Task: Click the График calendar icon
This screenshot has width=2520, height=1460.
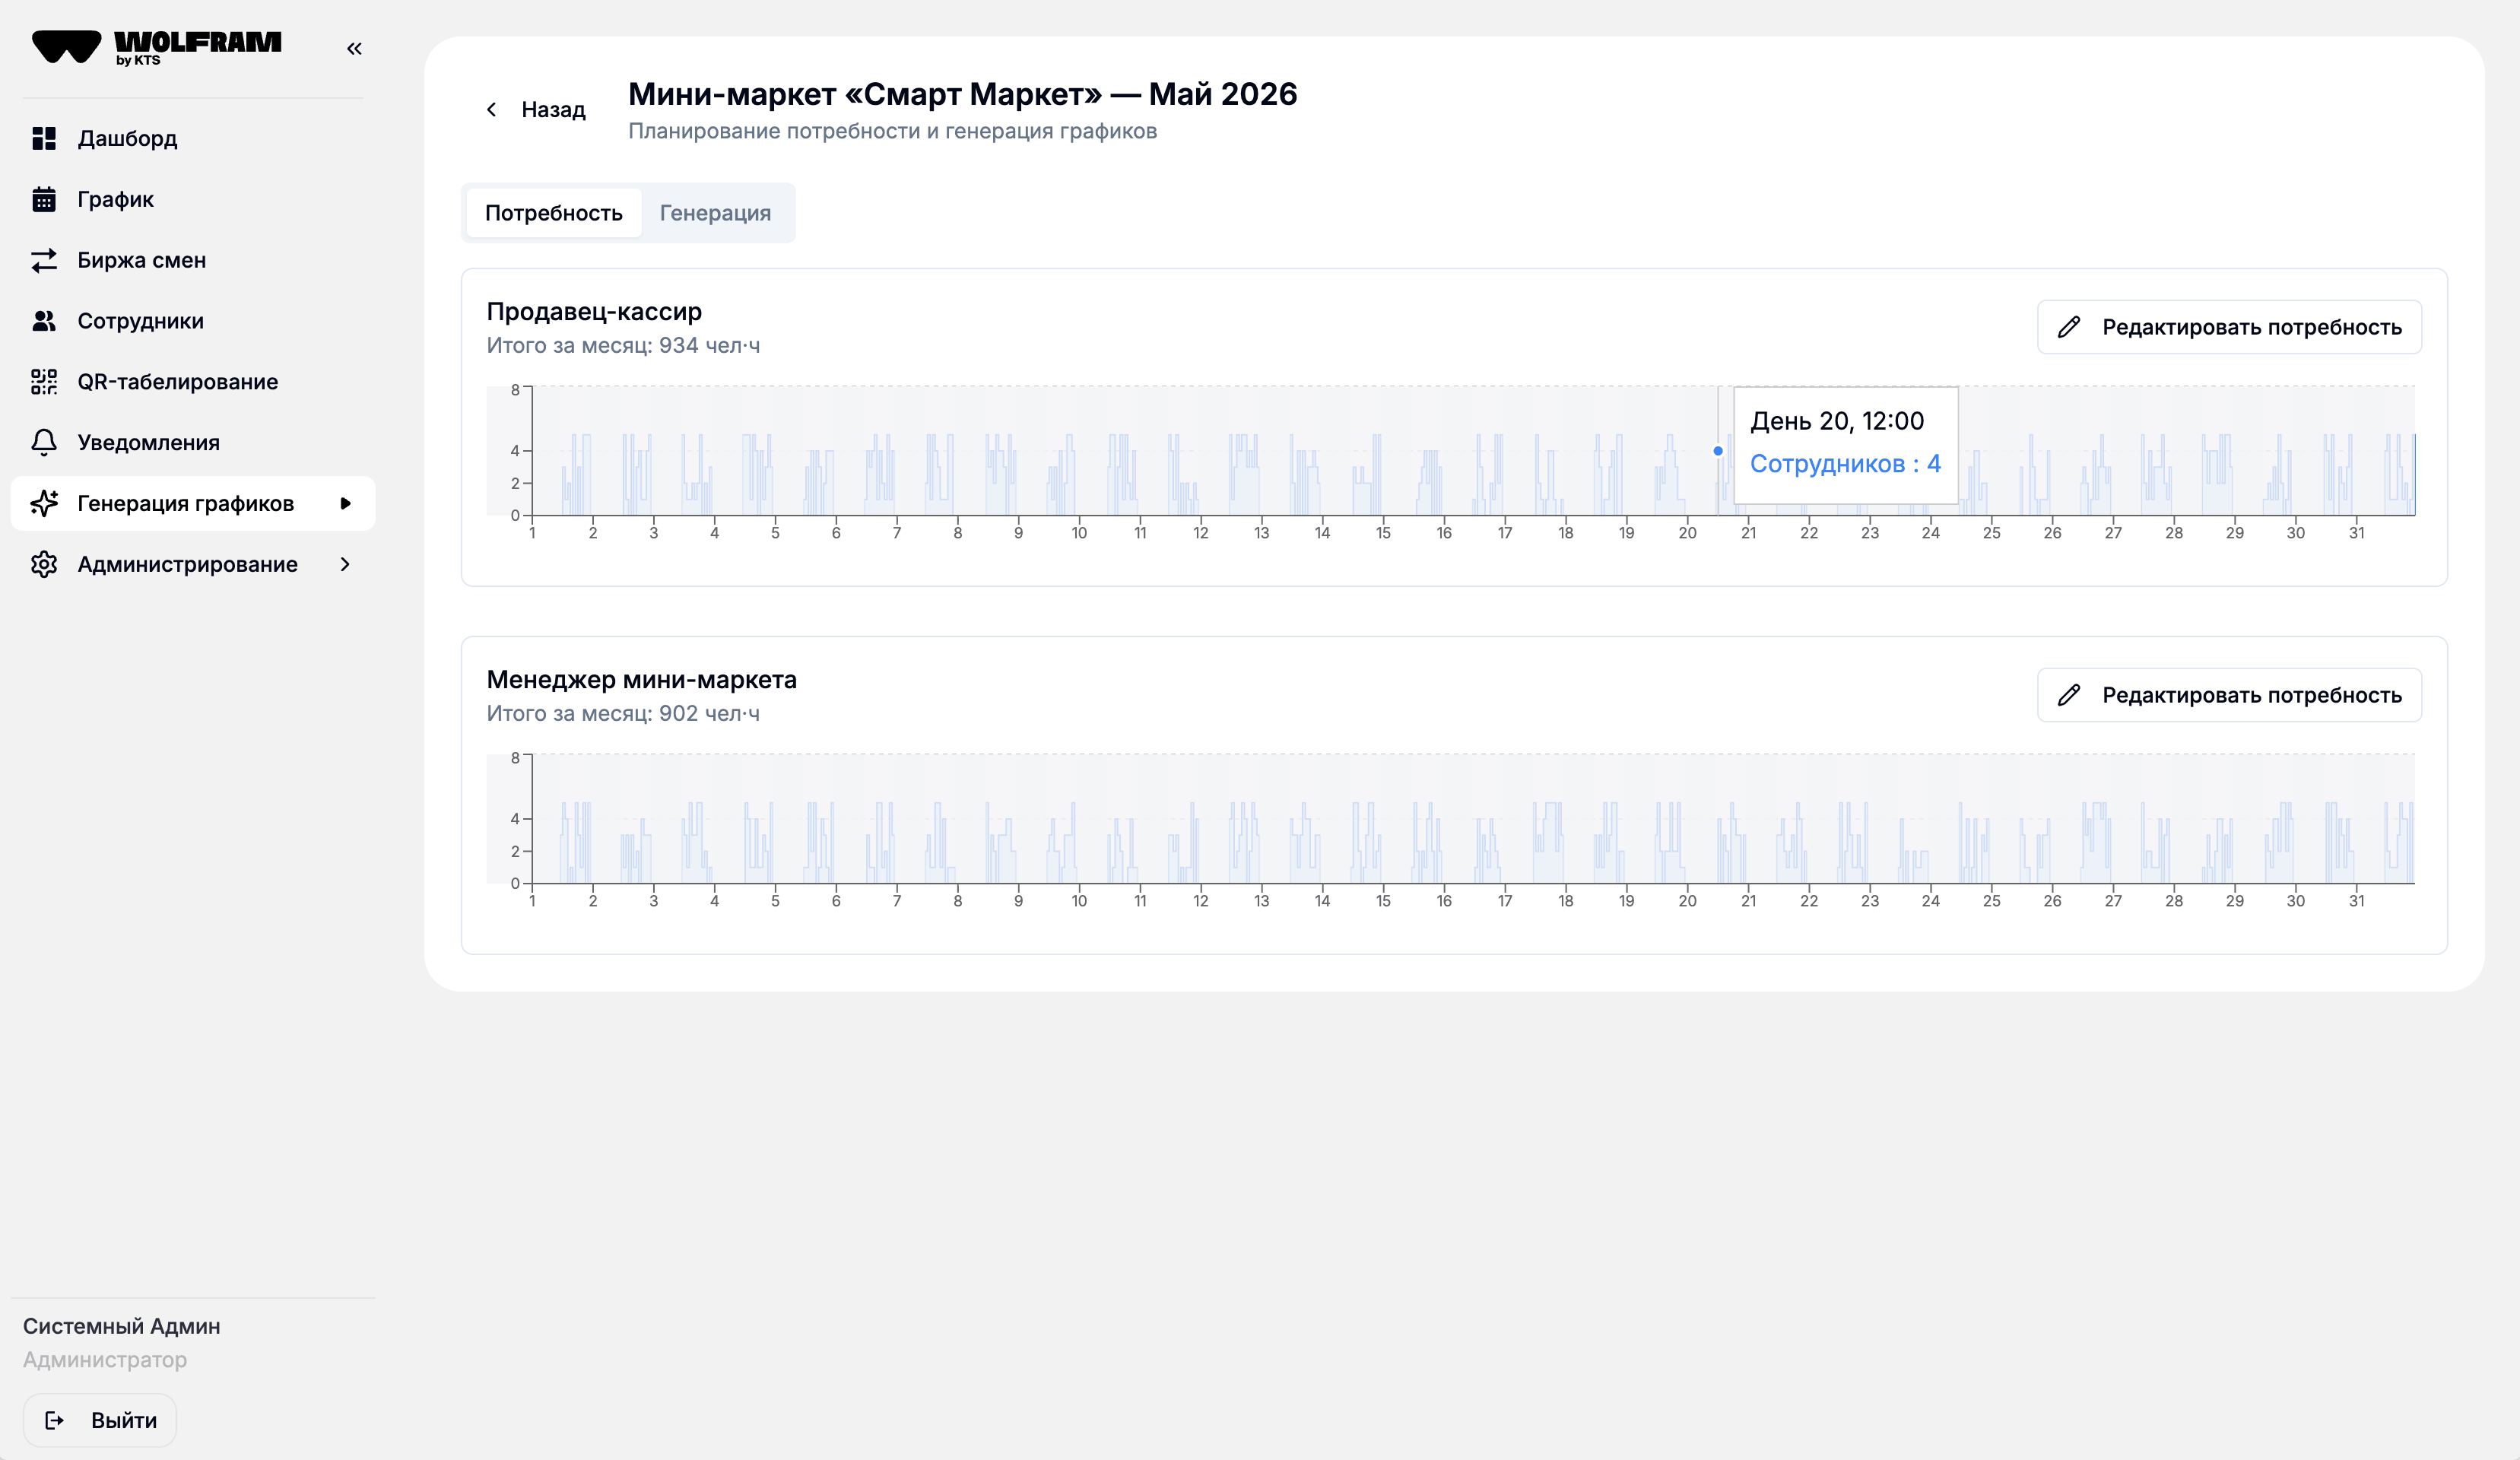Action: click(44, 199)
